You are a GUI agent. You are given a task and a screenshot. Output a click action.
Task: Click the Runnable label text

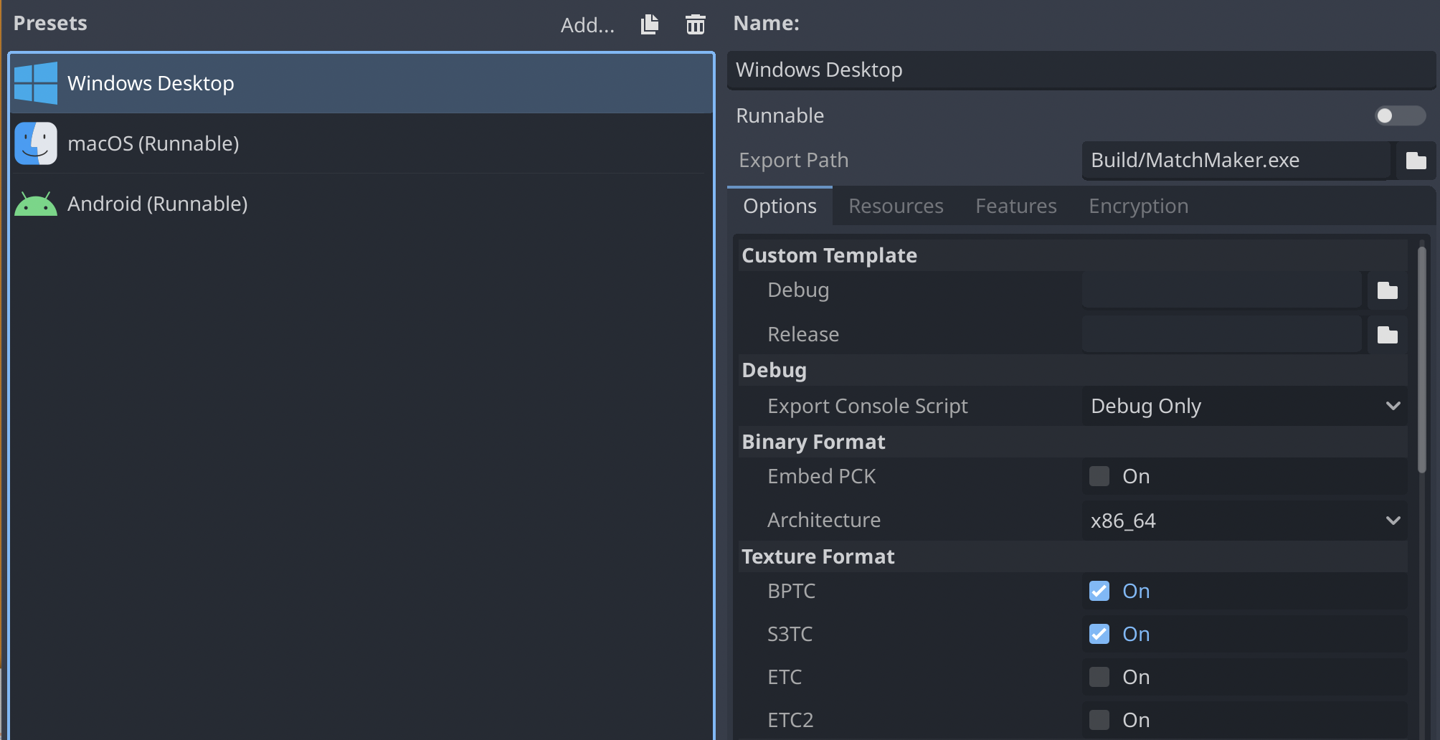point(780,116)
